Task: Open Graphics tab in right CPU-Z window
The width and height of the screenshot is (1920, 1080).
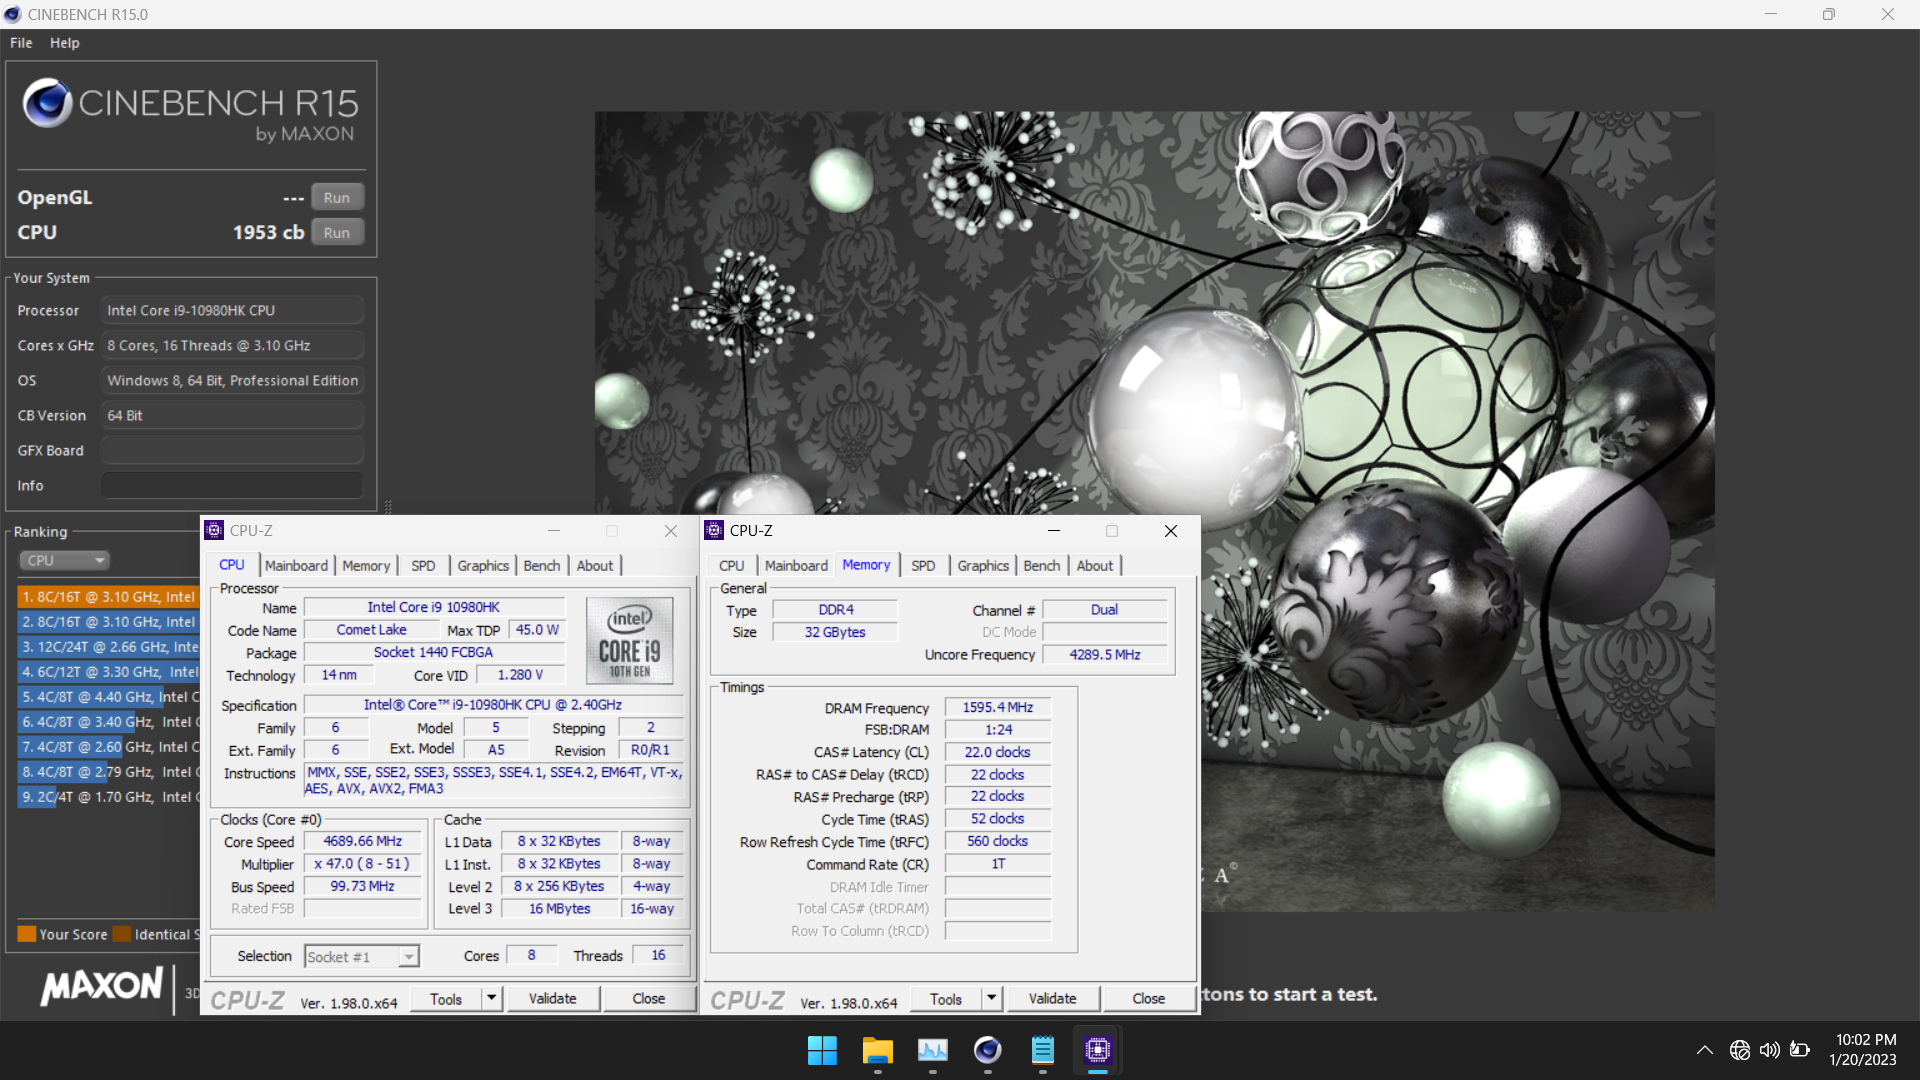Action: click(x=983, y=565)
